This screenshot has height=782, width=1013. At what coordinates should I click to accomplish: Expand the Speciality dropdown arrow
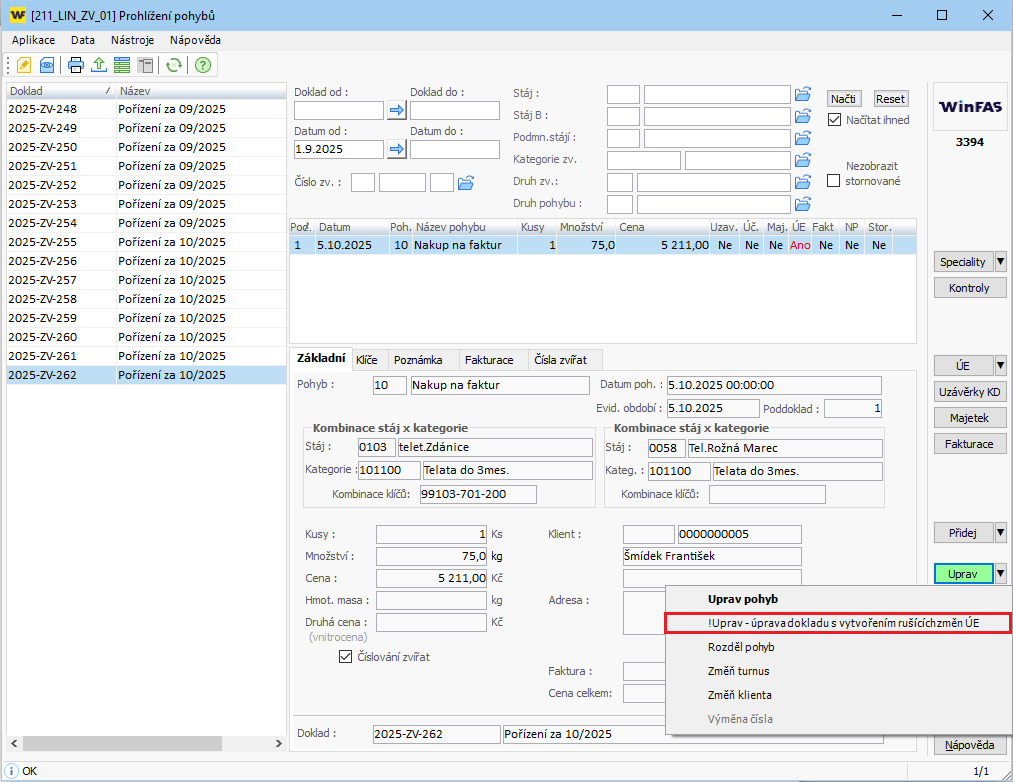pos(1000,262)
